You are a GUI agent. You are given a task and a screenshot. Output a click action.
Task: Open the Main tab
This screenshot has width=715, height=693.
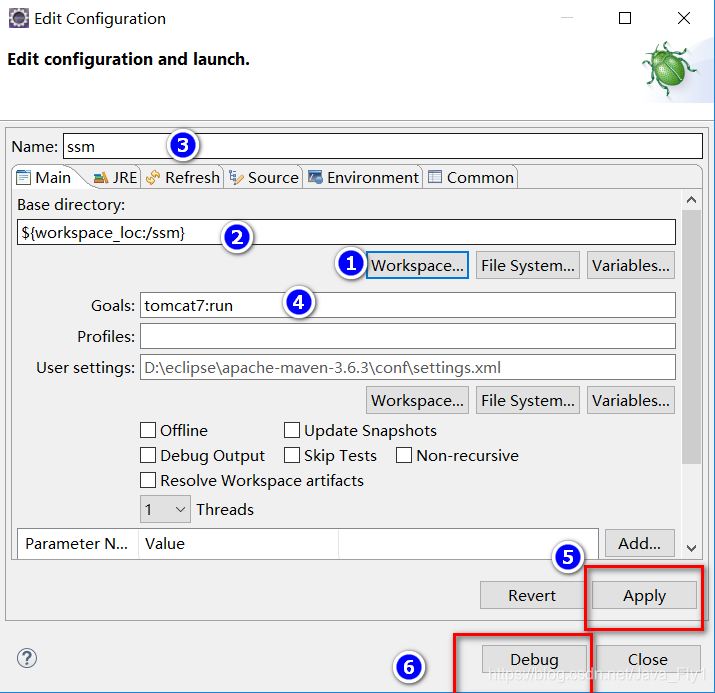click(44, 177)
